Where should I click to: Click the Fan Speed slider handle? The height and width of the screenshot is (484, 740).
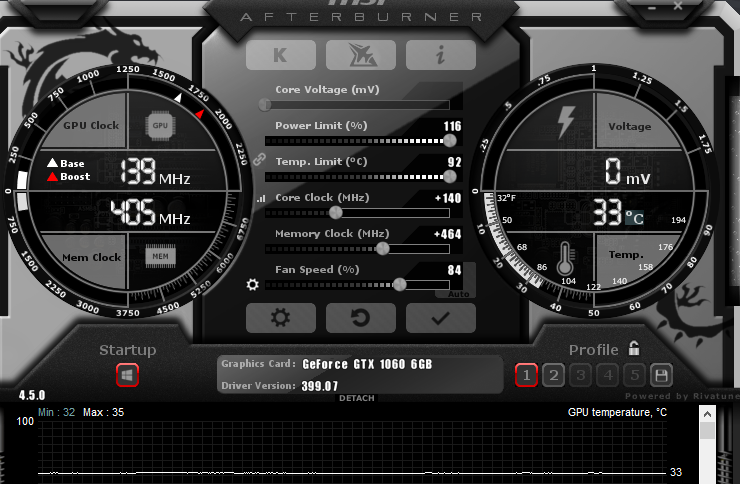pyautogui.click(x=399, y=284)
